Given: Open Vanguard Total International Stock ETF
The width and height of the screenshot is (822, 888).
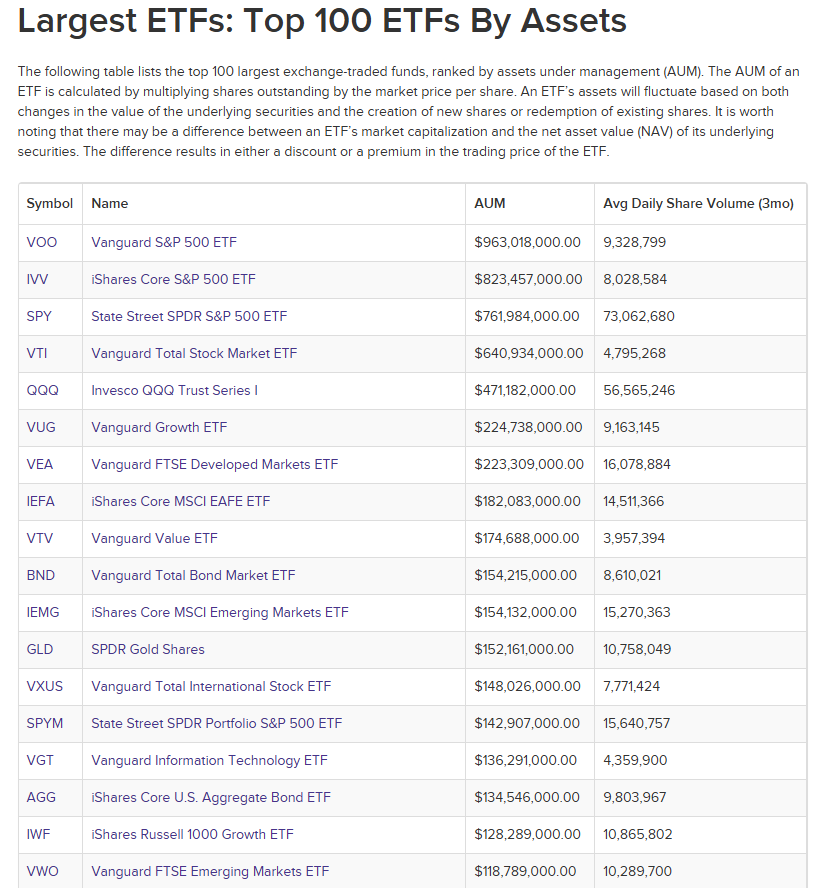Looking at the screenshot, I should (211, 686).
